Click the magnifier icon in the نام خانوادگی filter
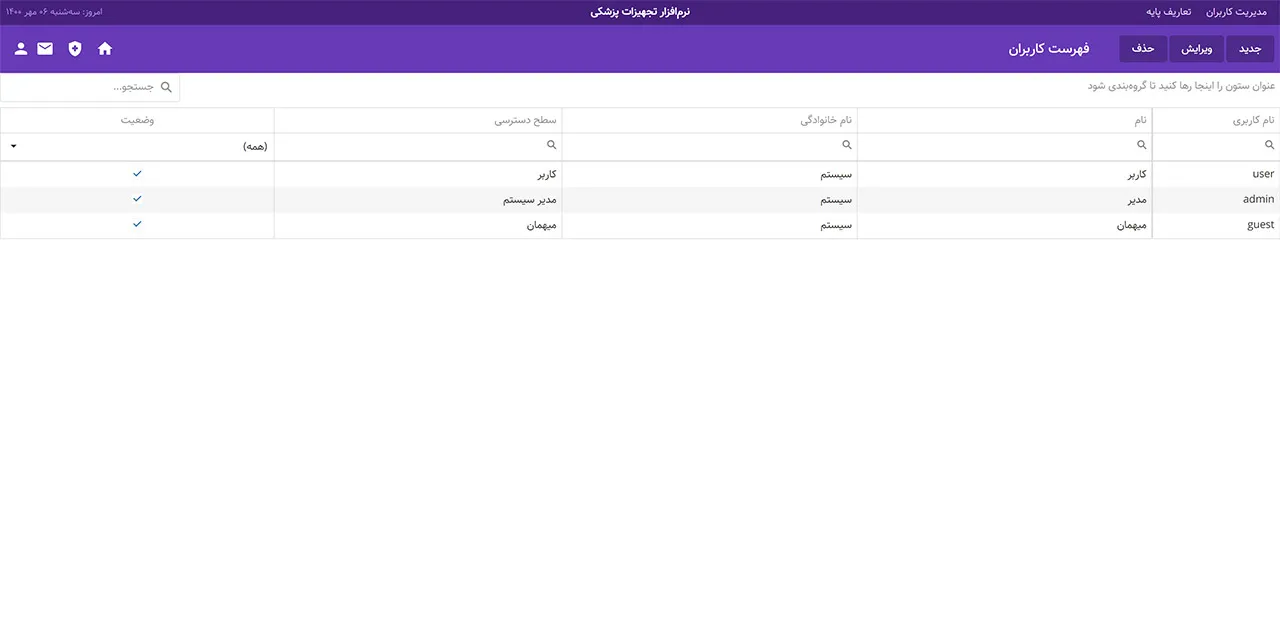 (847, 146)
